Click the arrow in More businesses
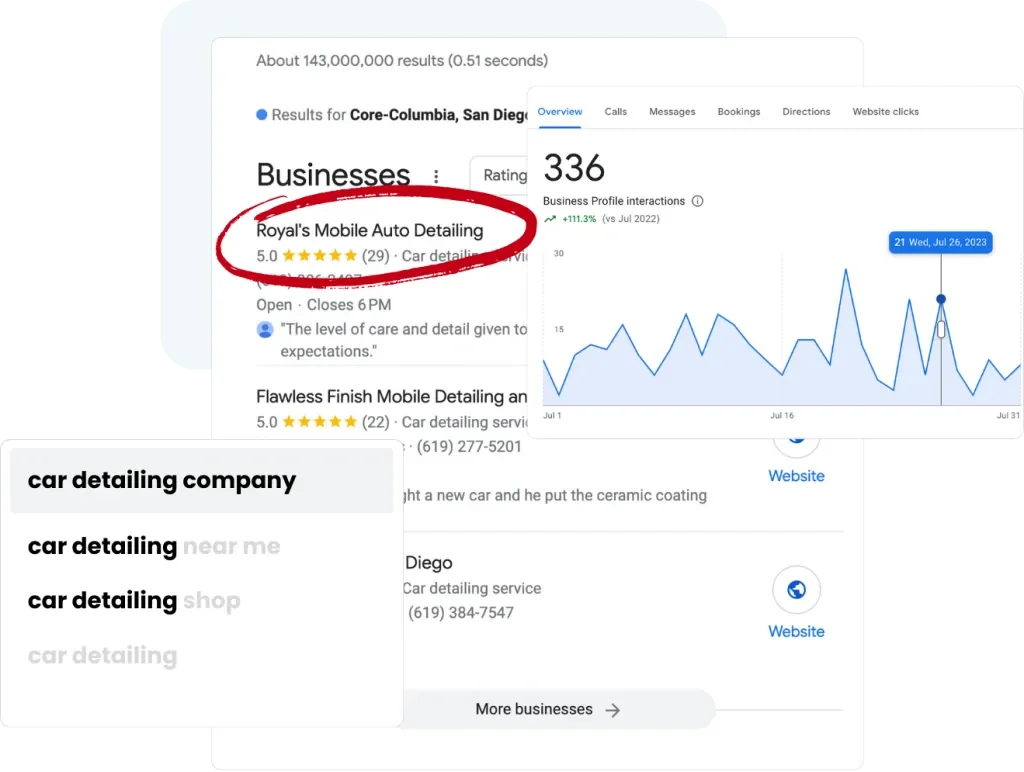Screen dimensions: 1024x772 pos(613,710)
